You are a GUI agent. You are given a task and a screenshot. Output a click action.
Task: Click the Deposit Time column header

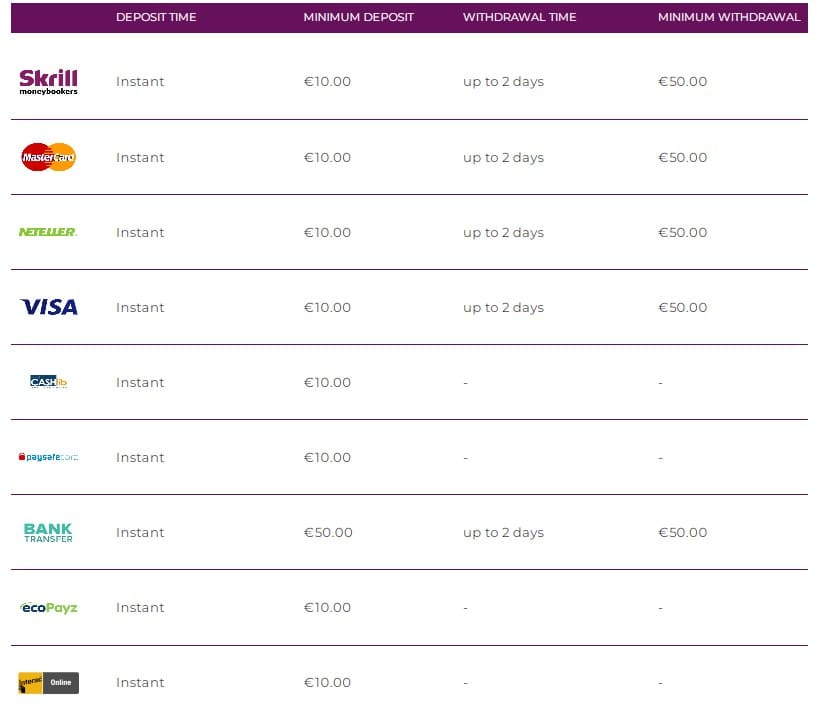coord(156,17)
